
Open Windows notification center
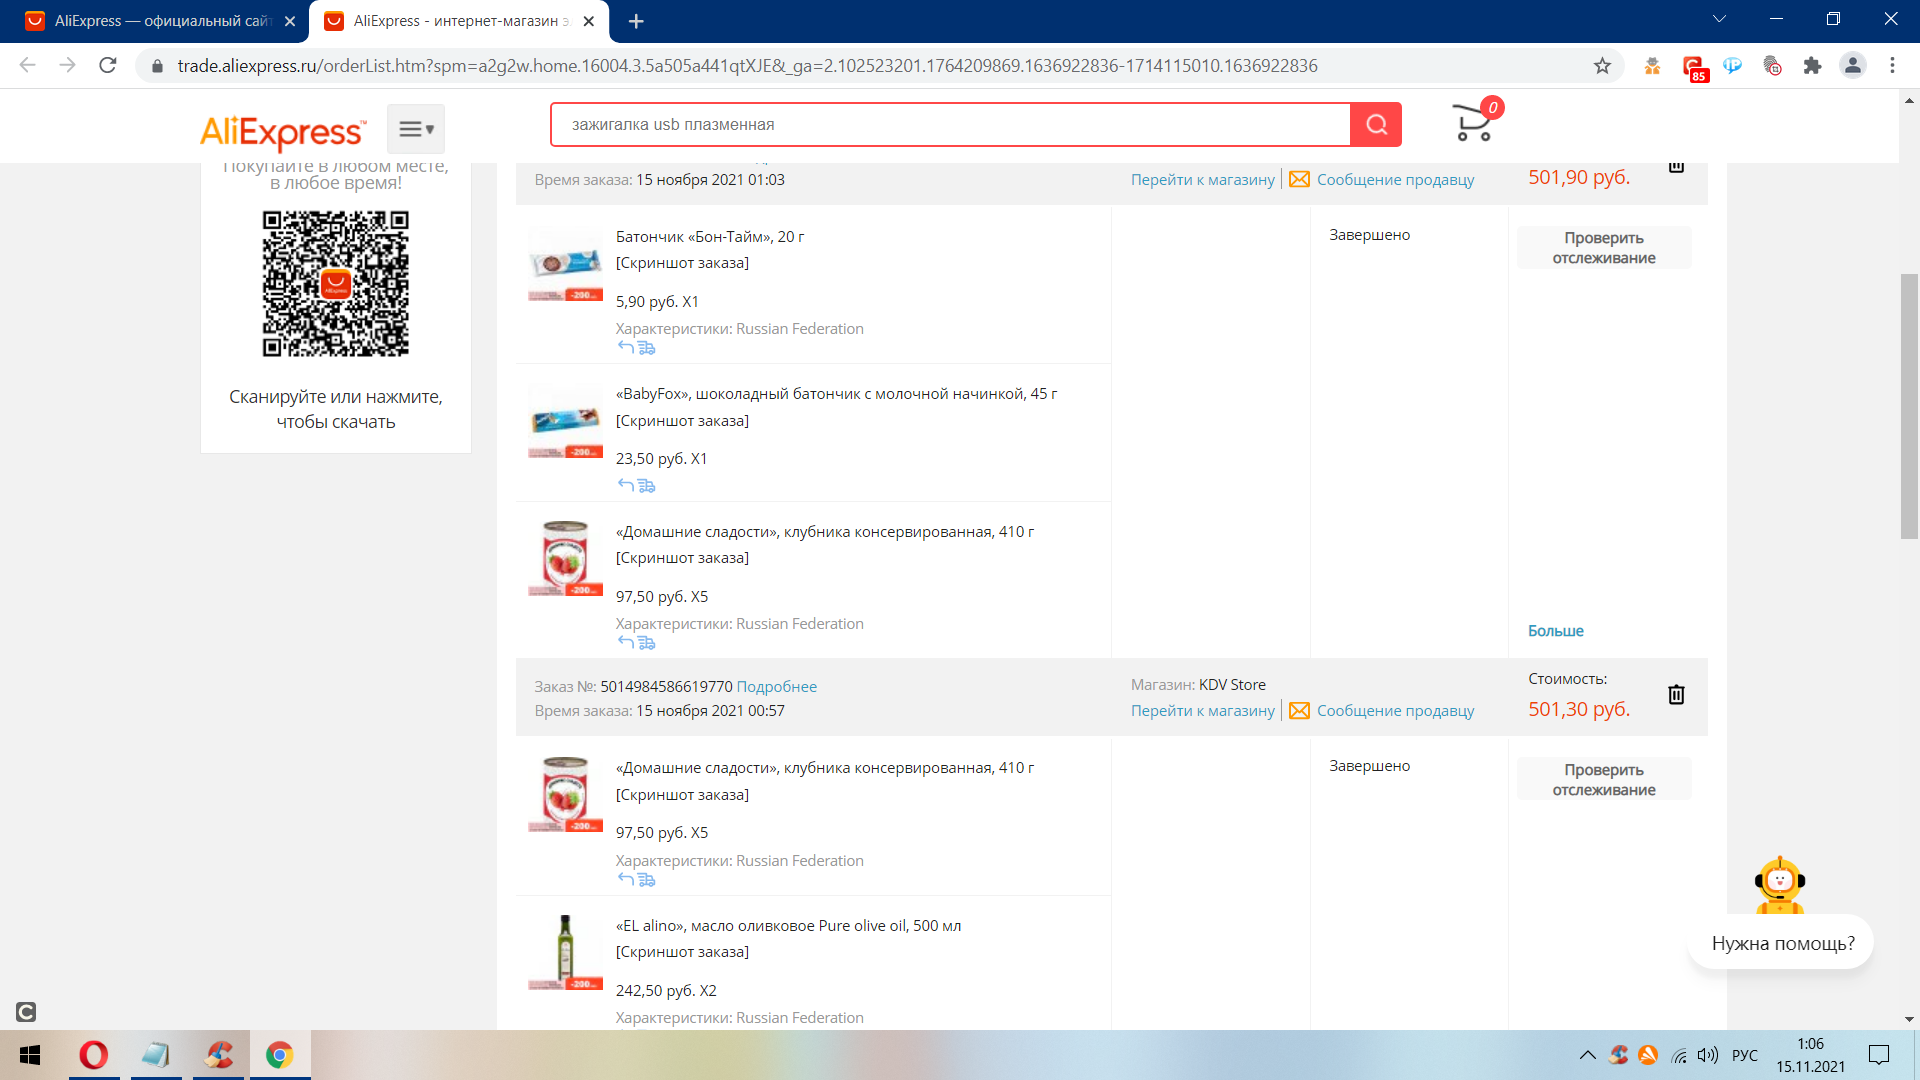point(1879,1055)
